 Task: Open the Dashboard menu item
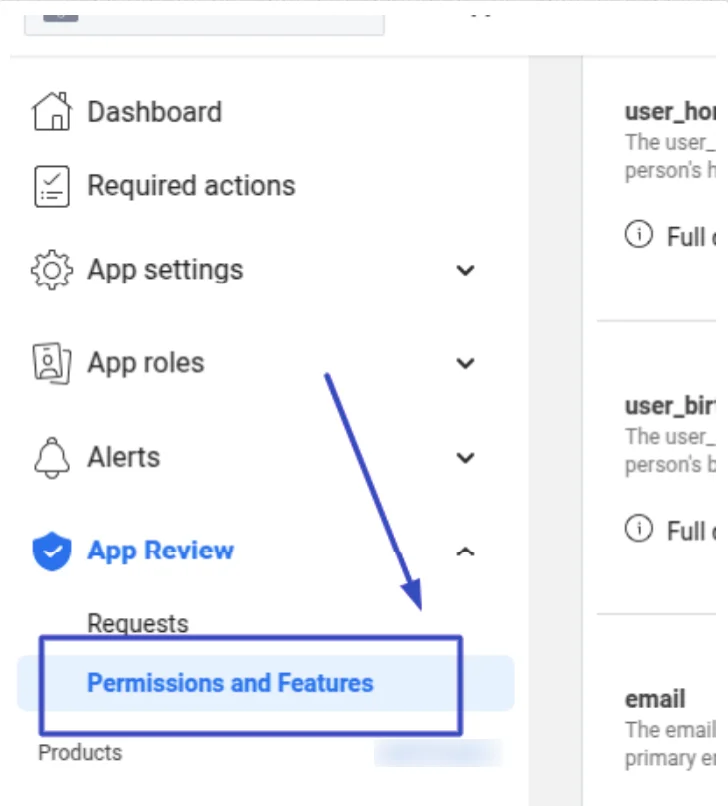154,111
